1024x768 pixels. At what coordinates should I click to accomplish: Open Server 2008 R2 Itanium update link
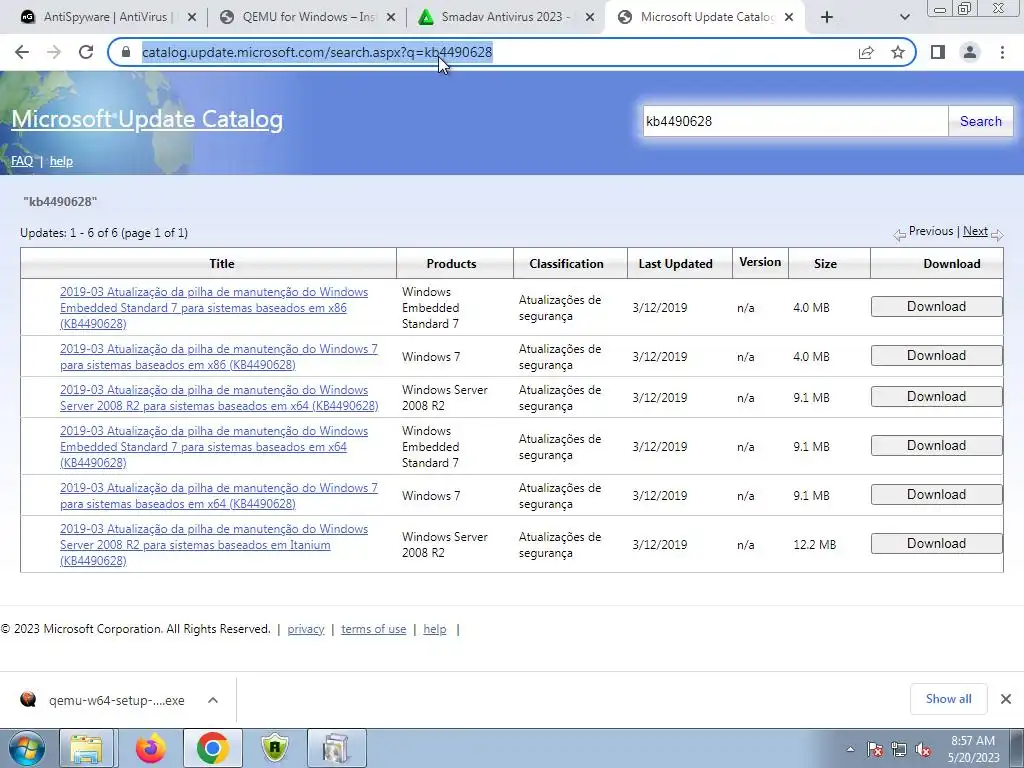[214, 545]
